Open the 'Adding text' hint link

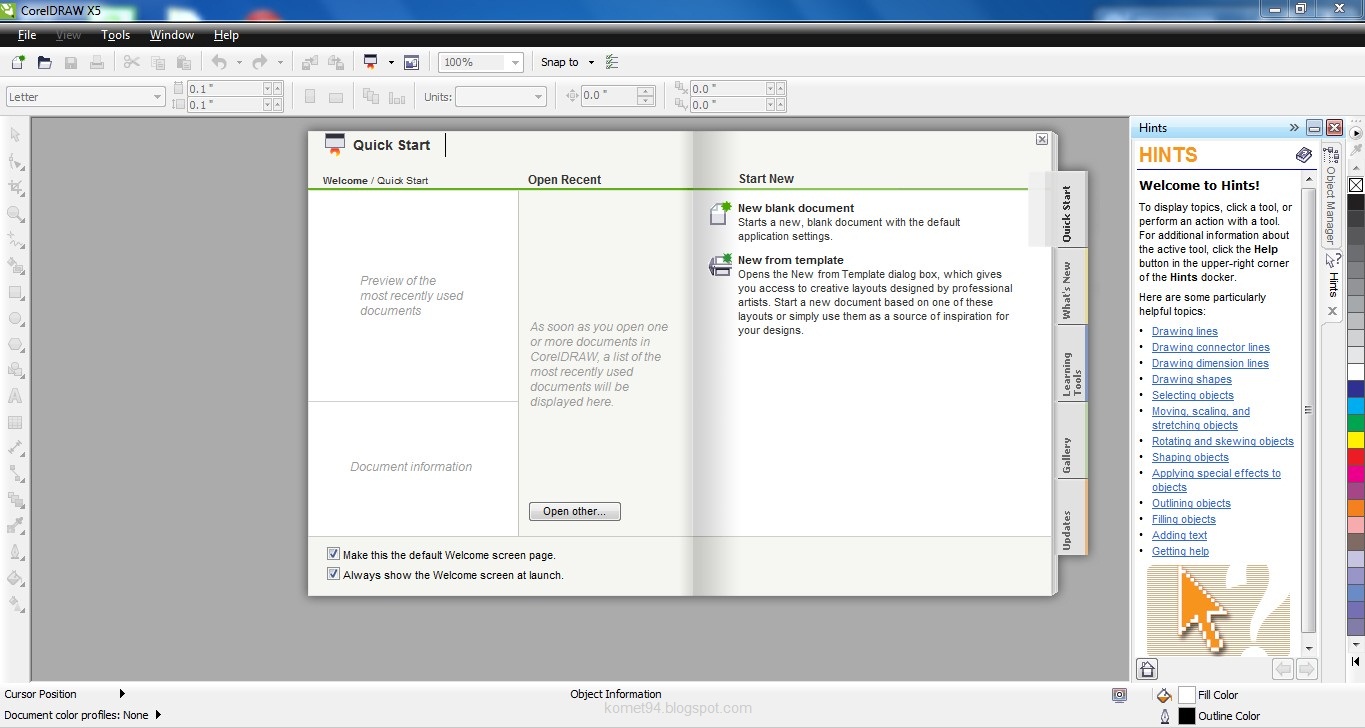(1180, 535)
